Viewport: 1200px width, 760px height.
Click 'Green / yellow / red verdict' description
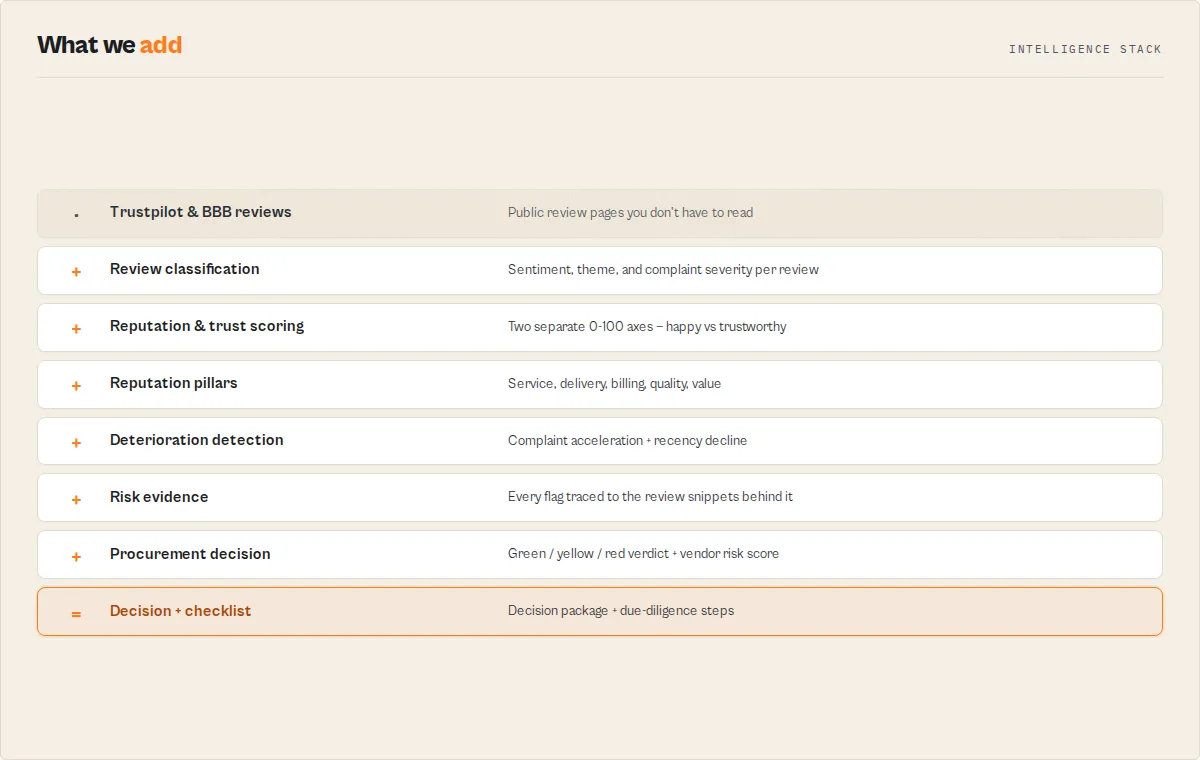pyautogui.click(x=643, y=554)
